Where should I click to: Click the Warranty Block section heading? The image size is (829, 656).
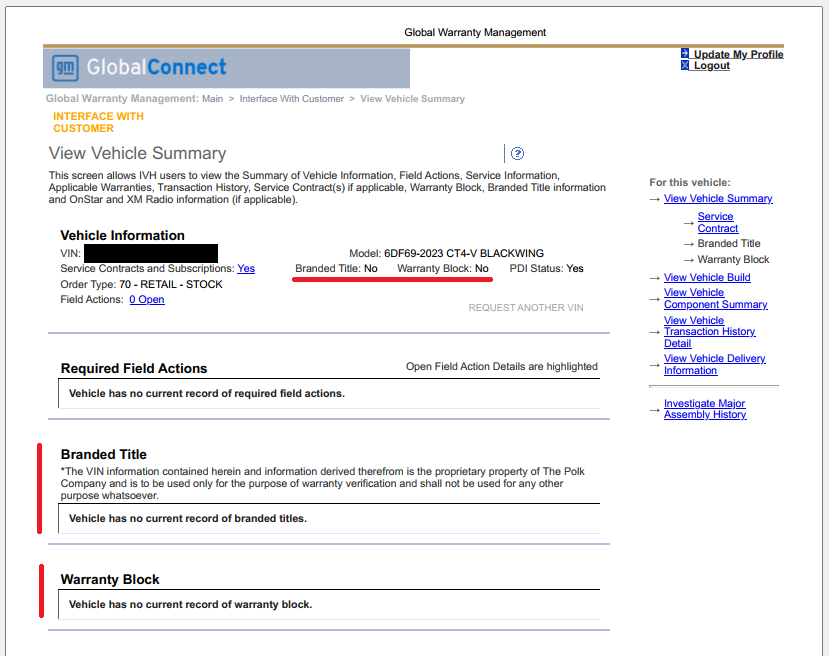tap(110, 579)
